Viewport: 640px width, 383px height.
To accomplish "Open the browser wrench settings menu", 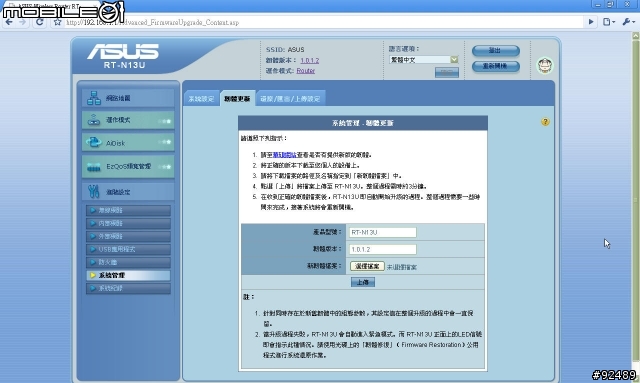I will point(628,22).
